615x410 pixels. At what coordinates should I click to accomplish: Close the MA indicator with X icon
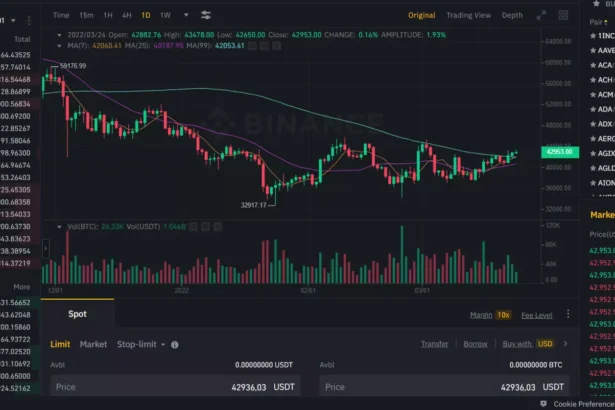[x=277, y=46]
